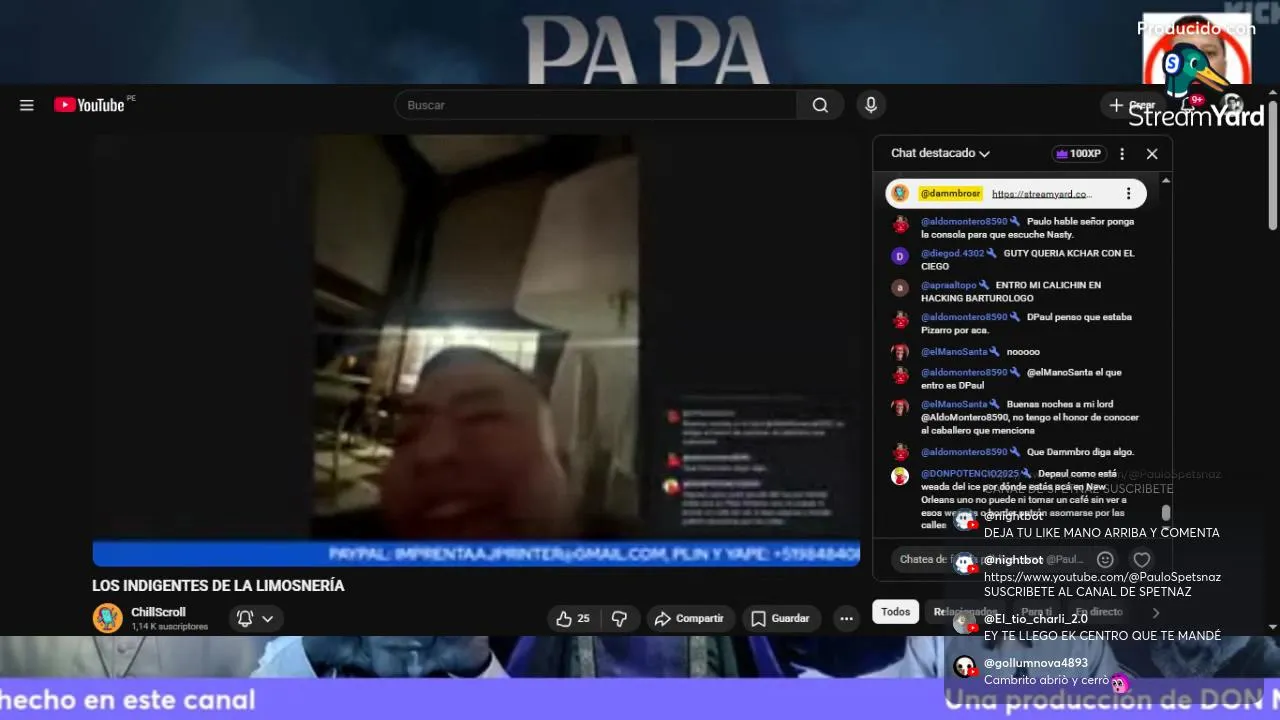
Task: Select username @apraaltopo in chat
Action: pos(948,285)
